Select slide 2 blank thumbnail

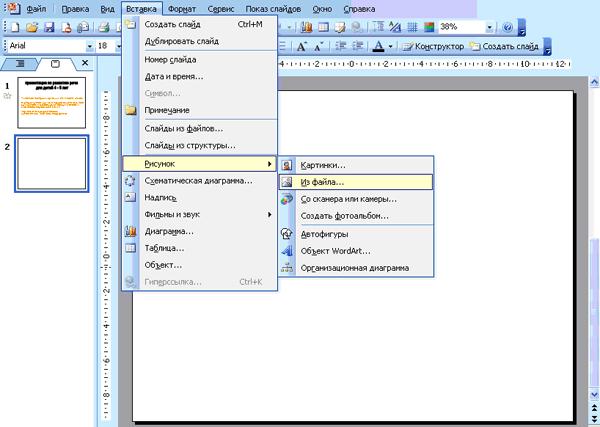(52, 163)
